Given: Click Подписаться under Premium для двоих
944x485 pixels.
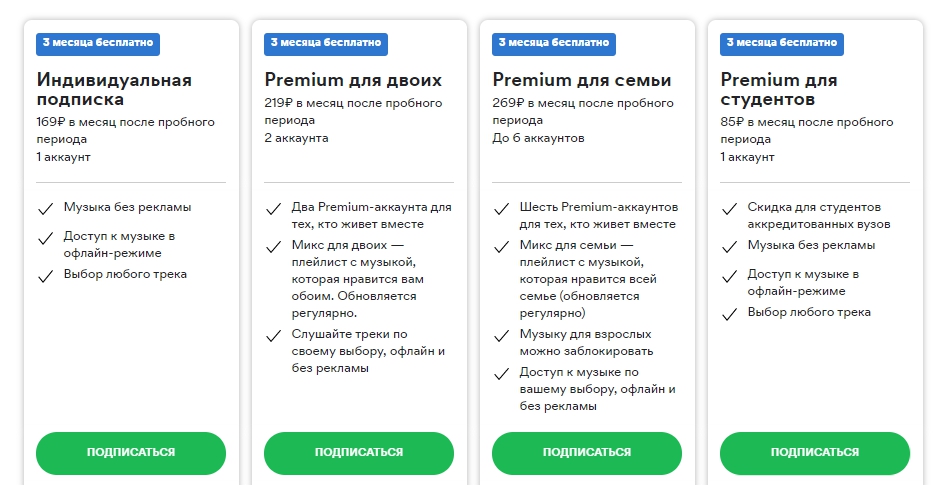Looking at the screenshot, I should (359, 453).
